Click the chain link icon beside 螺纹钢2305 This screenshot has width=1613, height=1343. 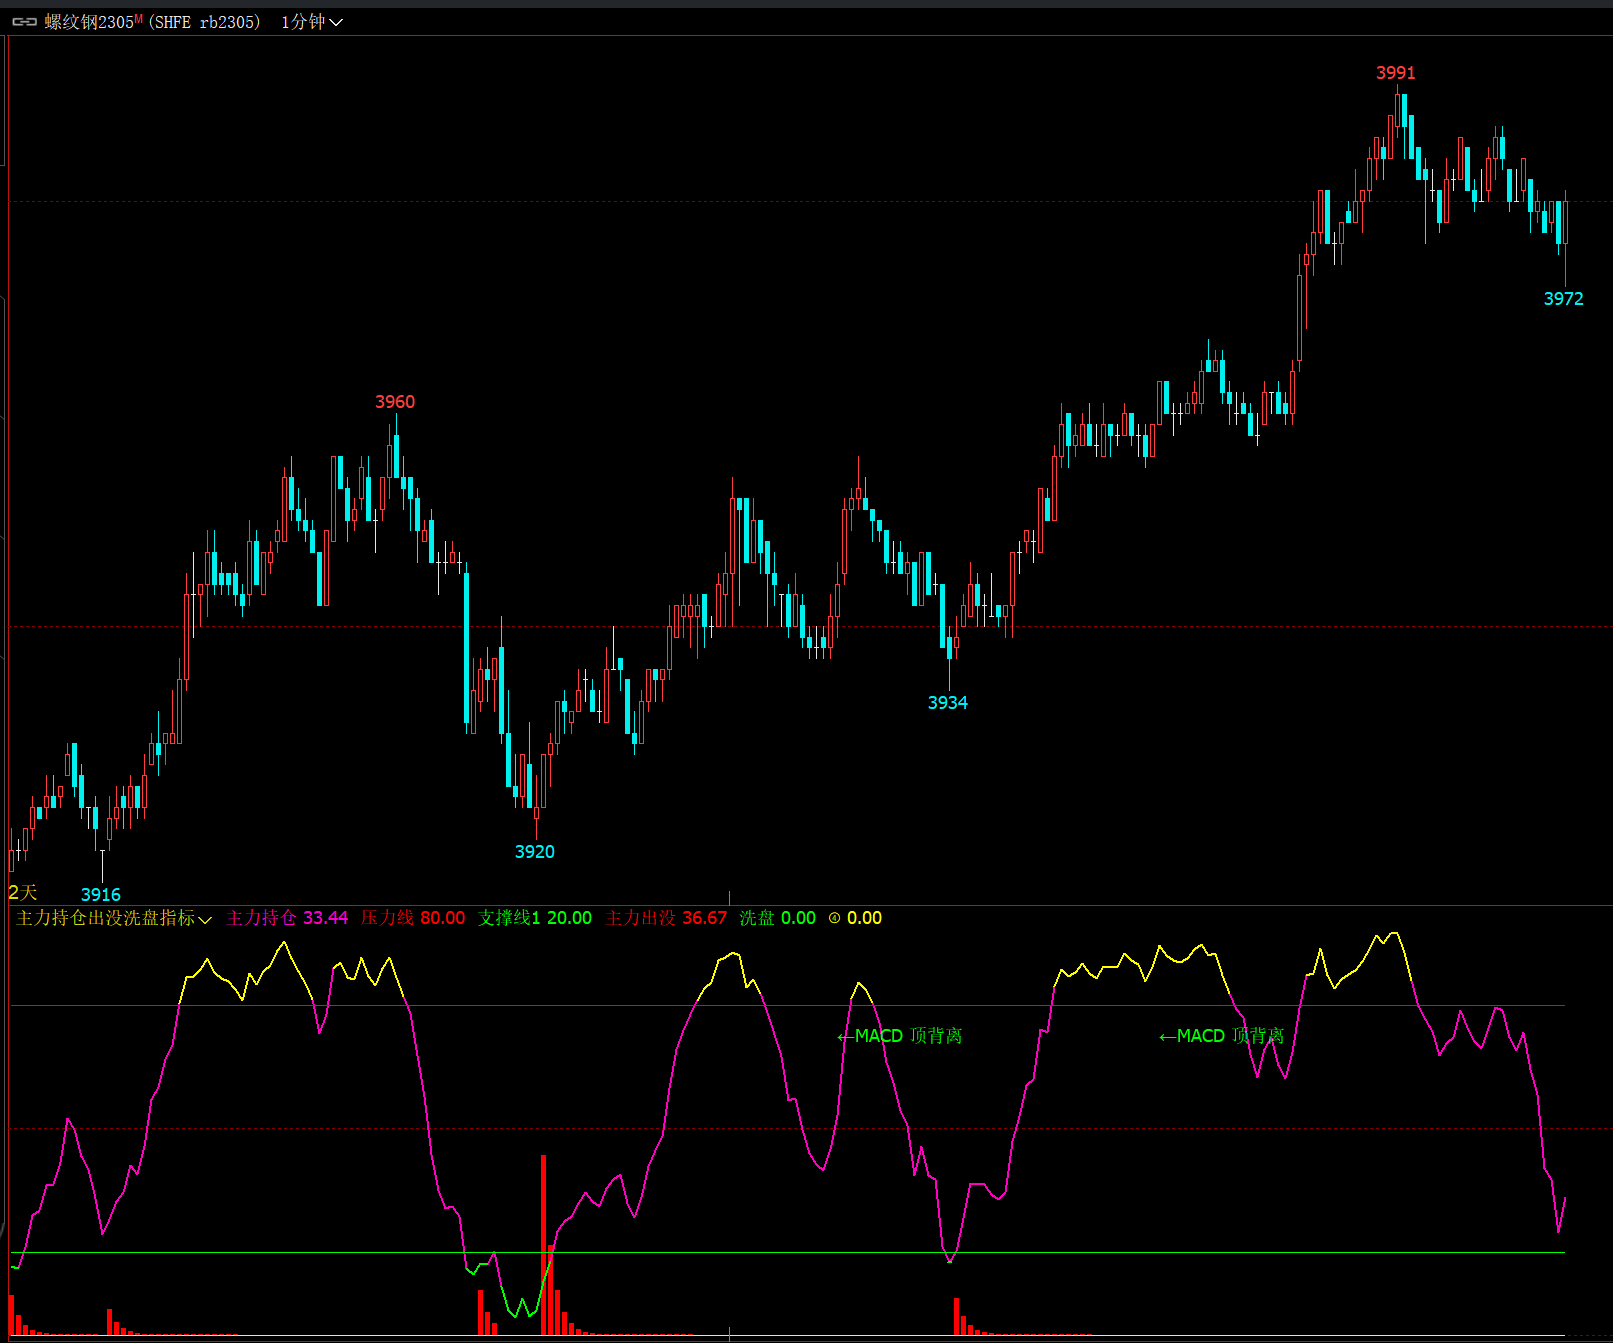pyautogui.click(x=25, y=22)
